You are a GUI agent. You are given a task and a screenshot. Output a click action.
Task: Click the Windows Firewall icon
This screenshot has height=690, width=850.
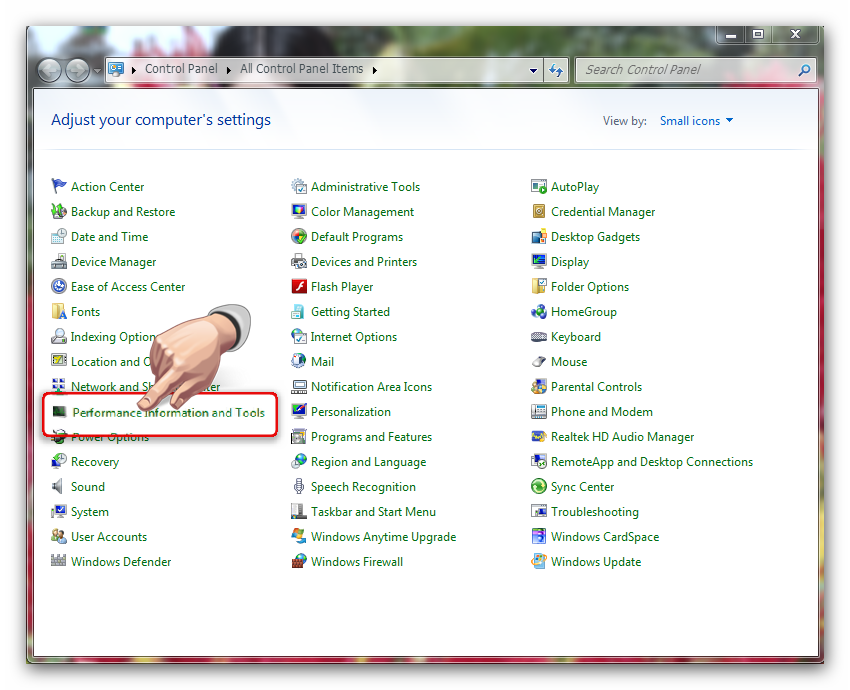click(299, 561)
